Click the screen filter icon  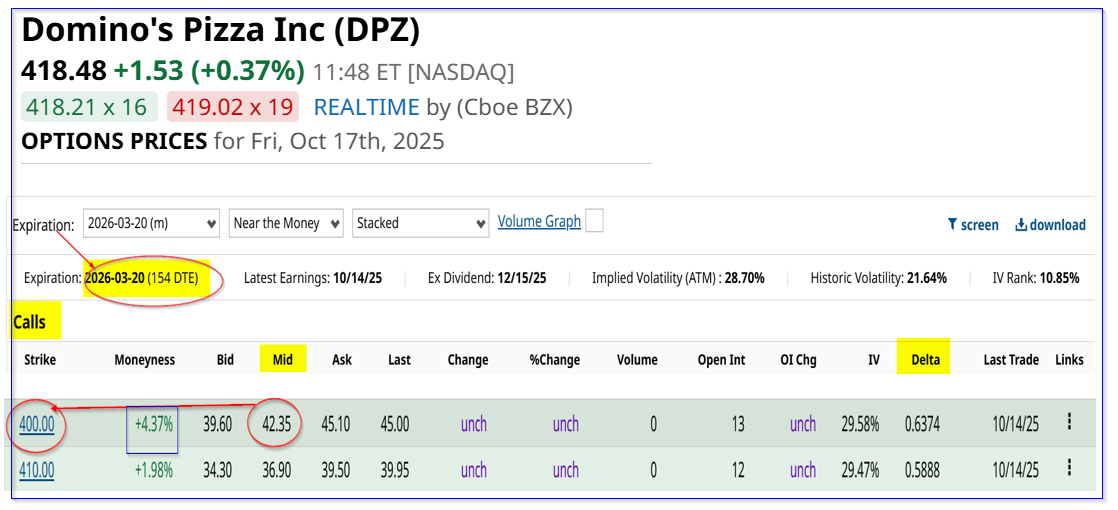[x=953, y=225]
